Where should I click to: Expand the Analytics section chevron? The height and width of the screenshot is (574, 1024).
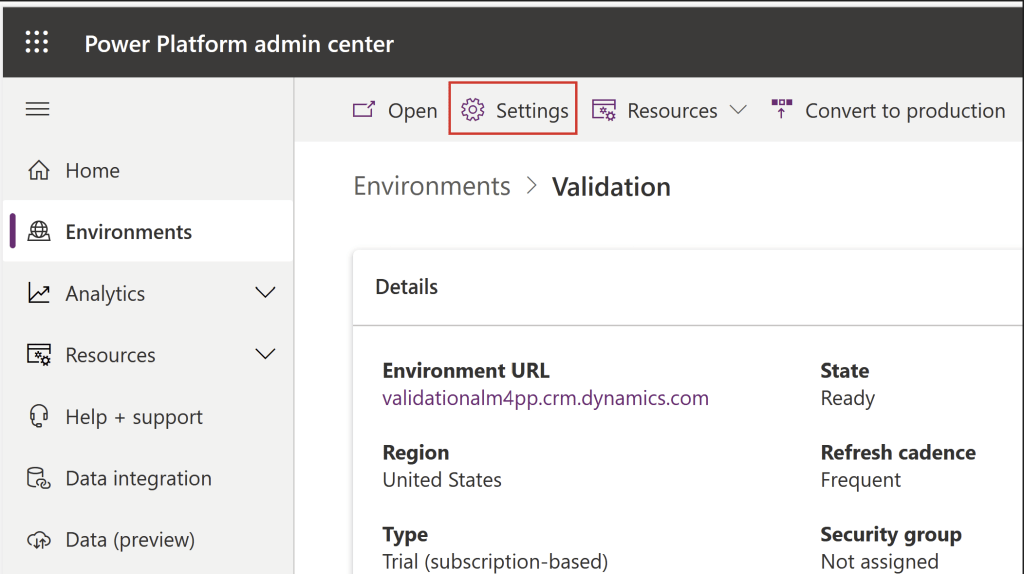[x=265, y=293]
